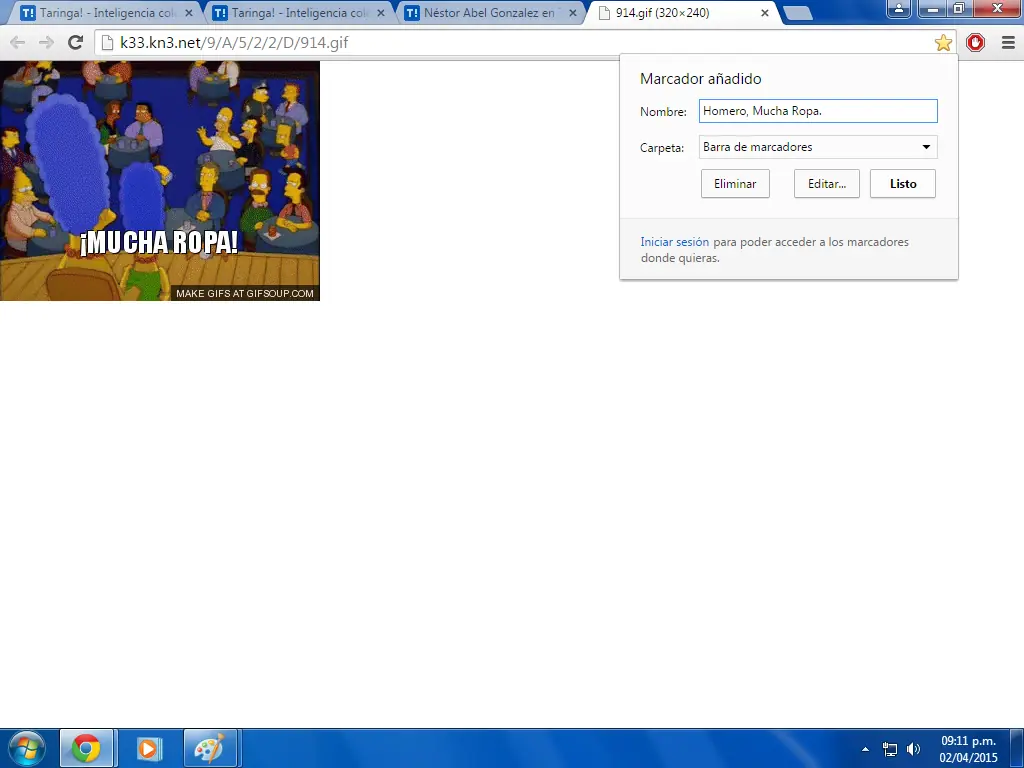Open the Carpeta folder dropdown
This screenshot has height=768, width=1024.
click(818, 147)
